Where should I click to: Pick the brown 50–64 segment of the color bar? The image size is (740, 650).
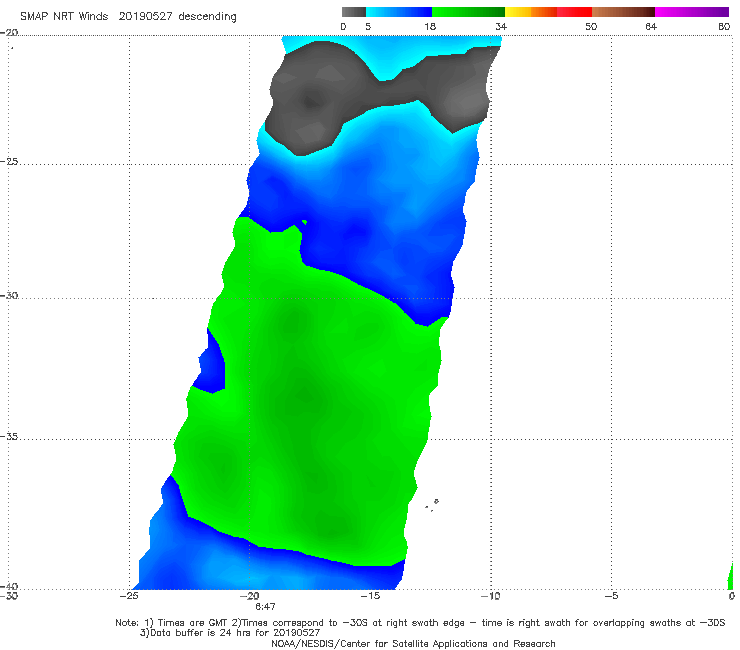(623, 12)
